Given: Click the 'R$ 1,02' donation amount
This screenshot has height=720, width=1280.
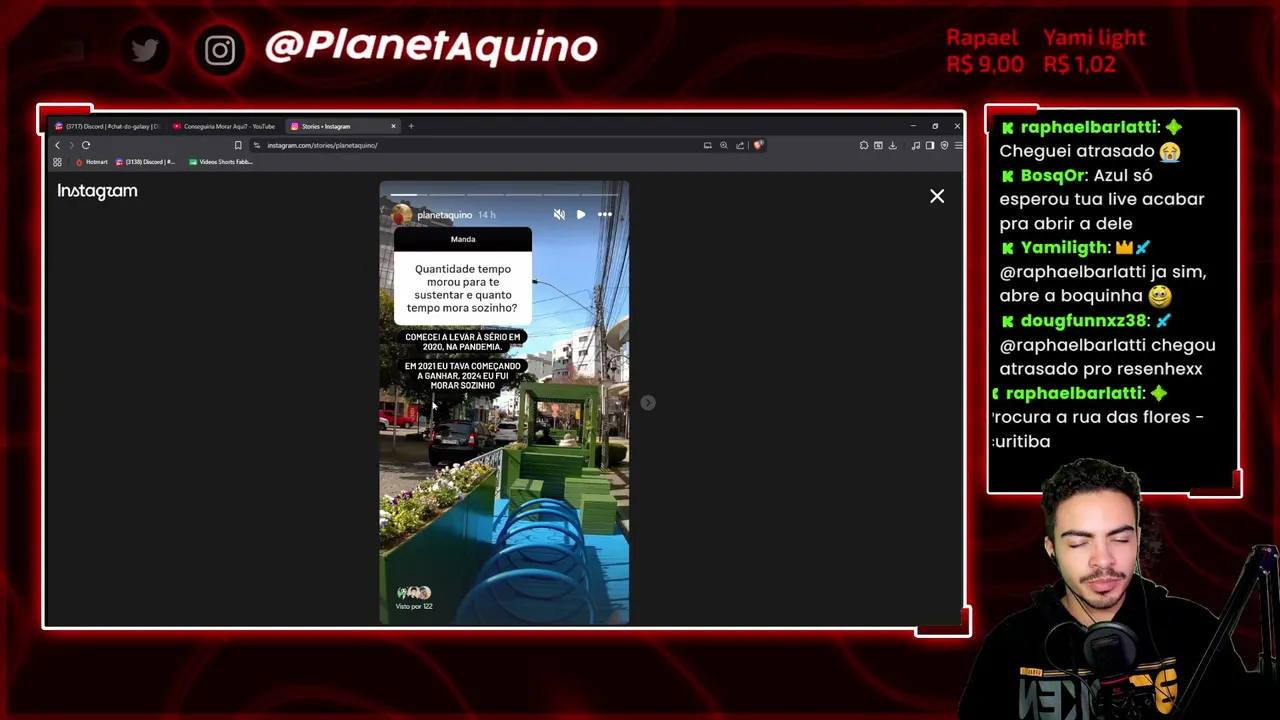Looking at the screenshot, I should click(1079, 65).
